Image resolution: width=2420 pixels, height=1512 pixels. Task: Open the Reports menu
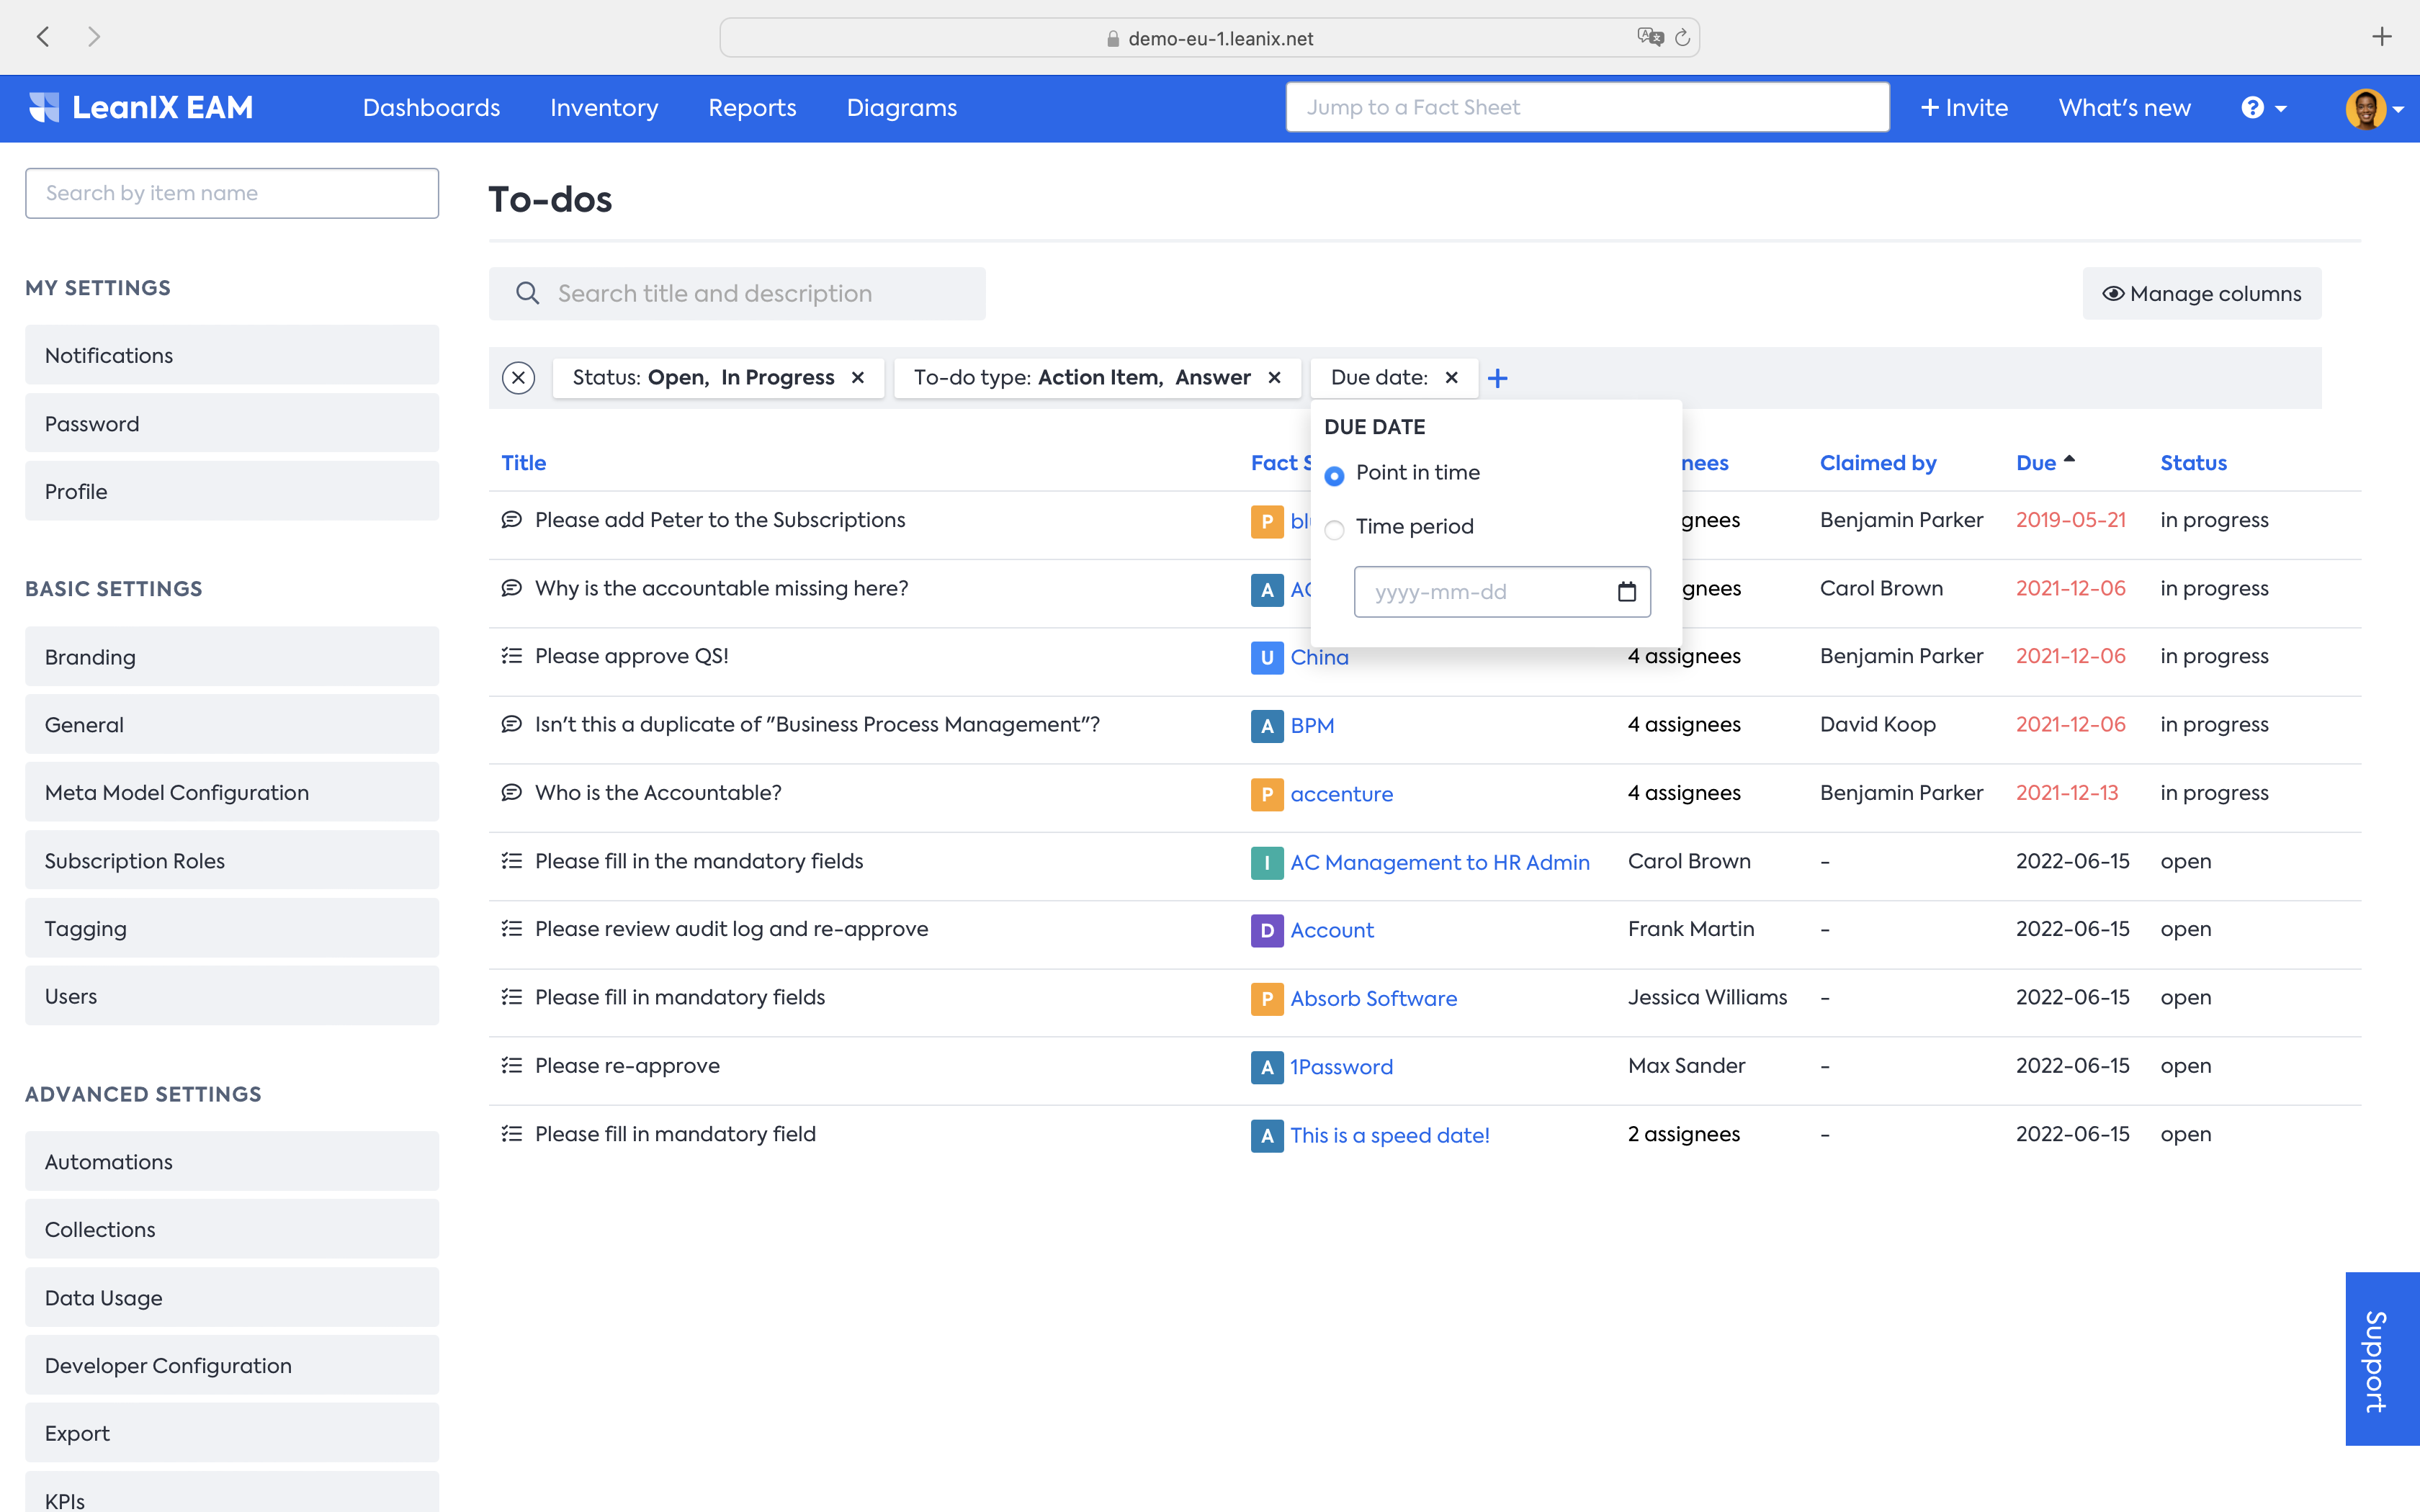(x=752, y=107)
